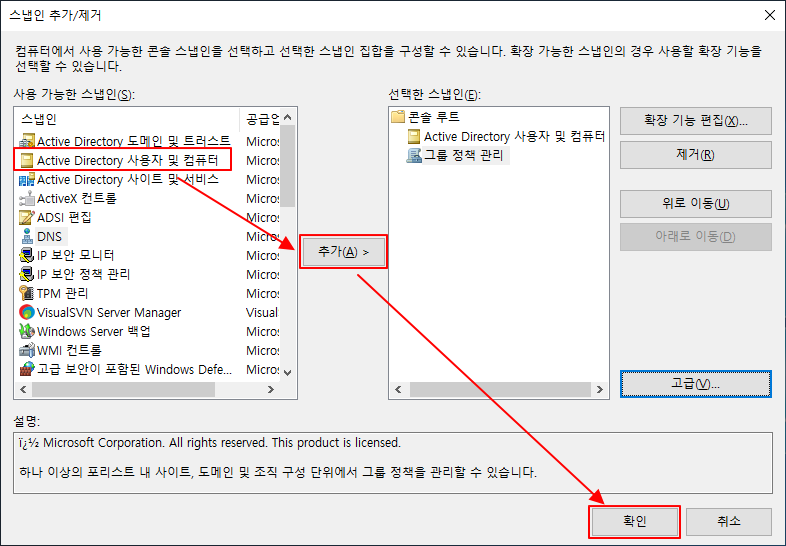786x546 pixels.
Task: Click the selected list scroll left arrow
Action: coord(398,390)
